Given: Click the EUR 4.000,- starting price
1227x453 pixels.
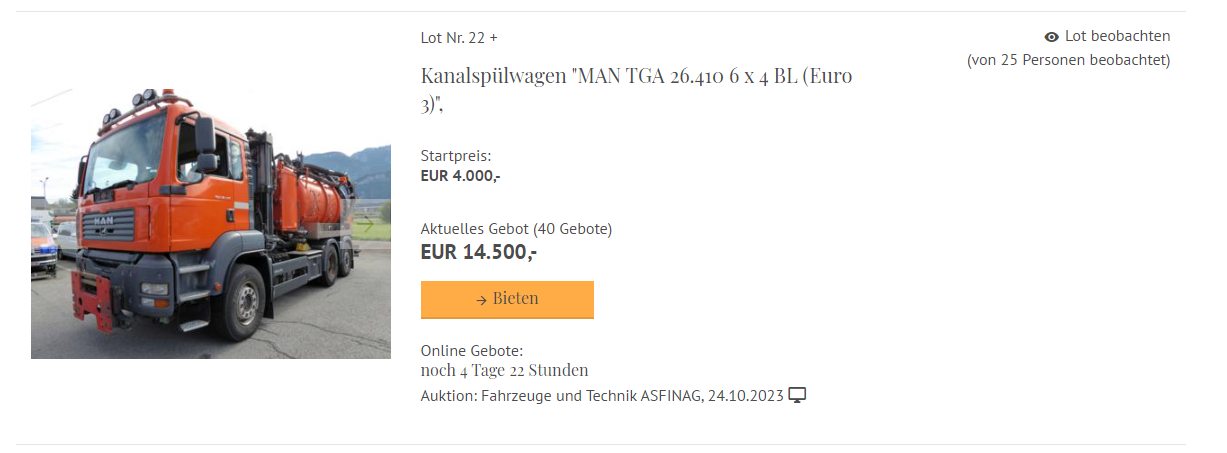Looking at the screenshot, I should [x=461, y=175].
